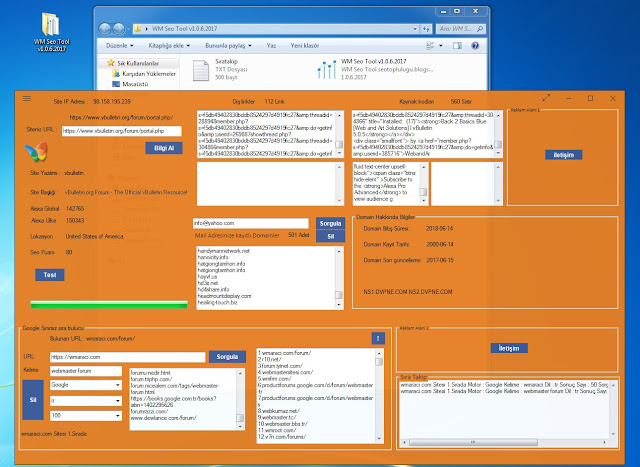Click the Bilgi Al button
The width and height of the screenshot is (640, 467).
164,148
